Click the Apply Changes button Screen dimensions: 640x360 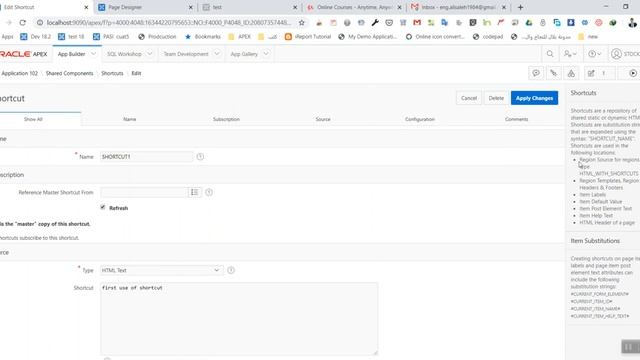point(534,98)
